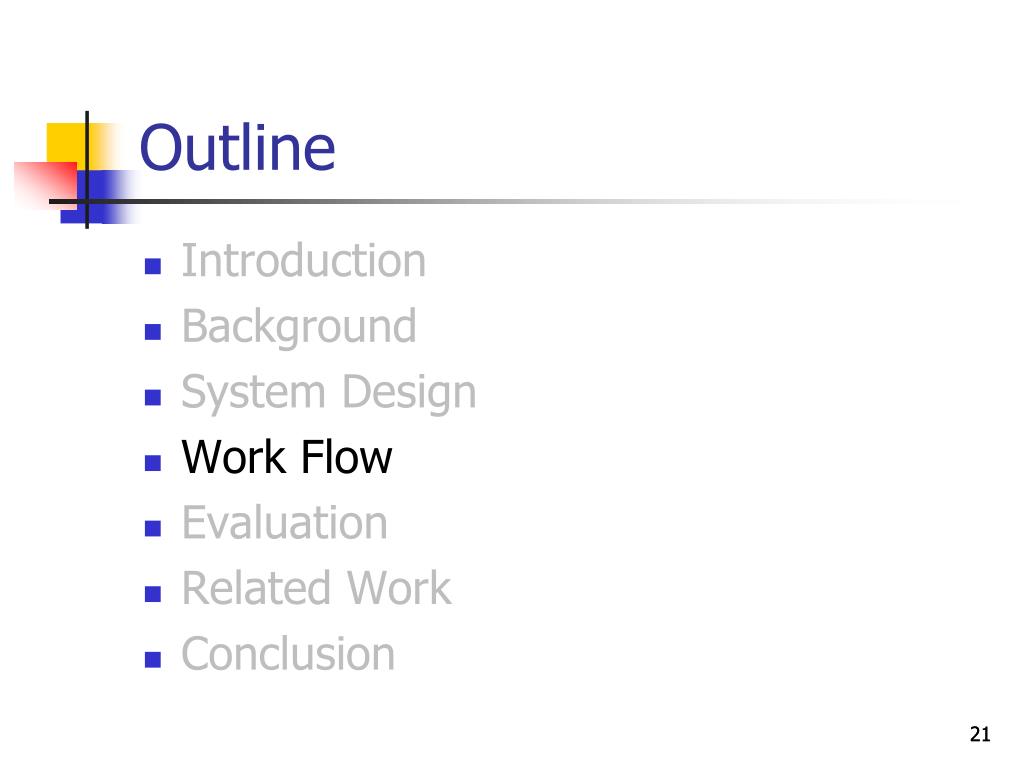Select the Background bullet text
1024x768 pixels.
click(299, 327)
